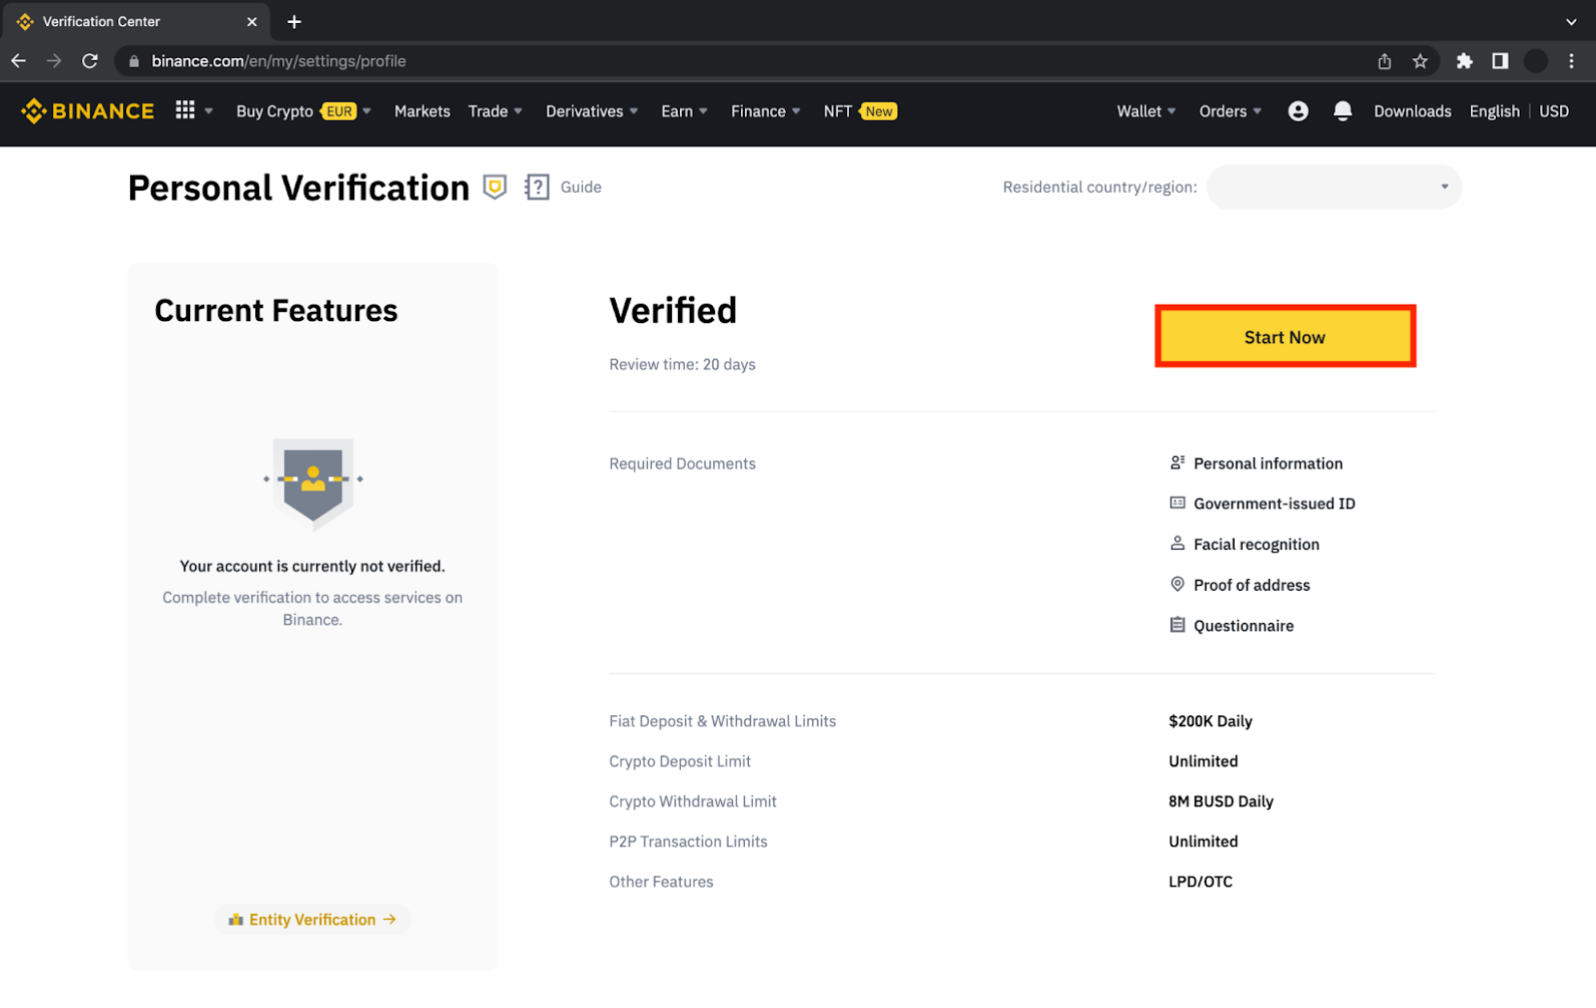
Task: Open the Chrome three-dot menu
Action: [1572, 61]
